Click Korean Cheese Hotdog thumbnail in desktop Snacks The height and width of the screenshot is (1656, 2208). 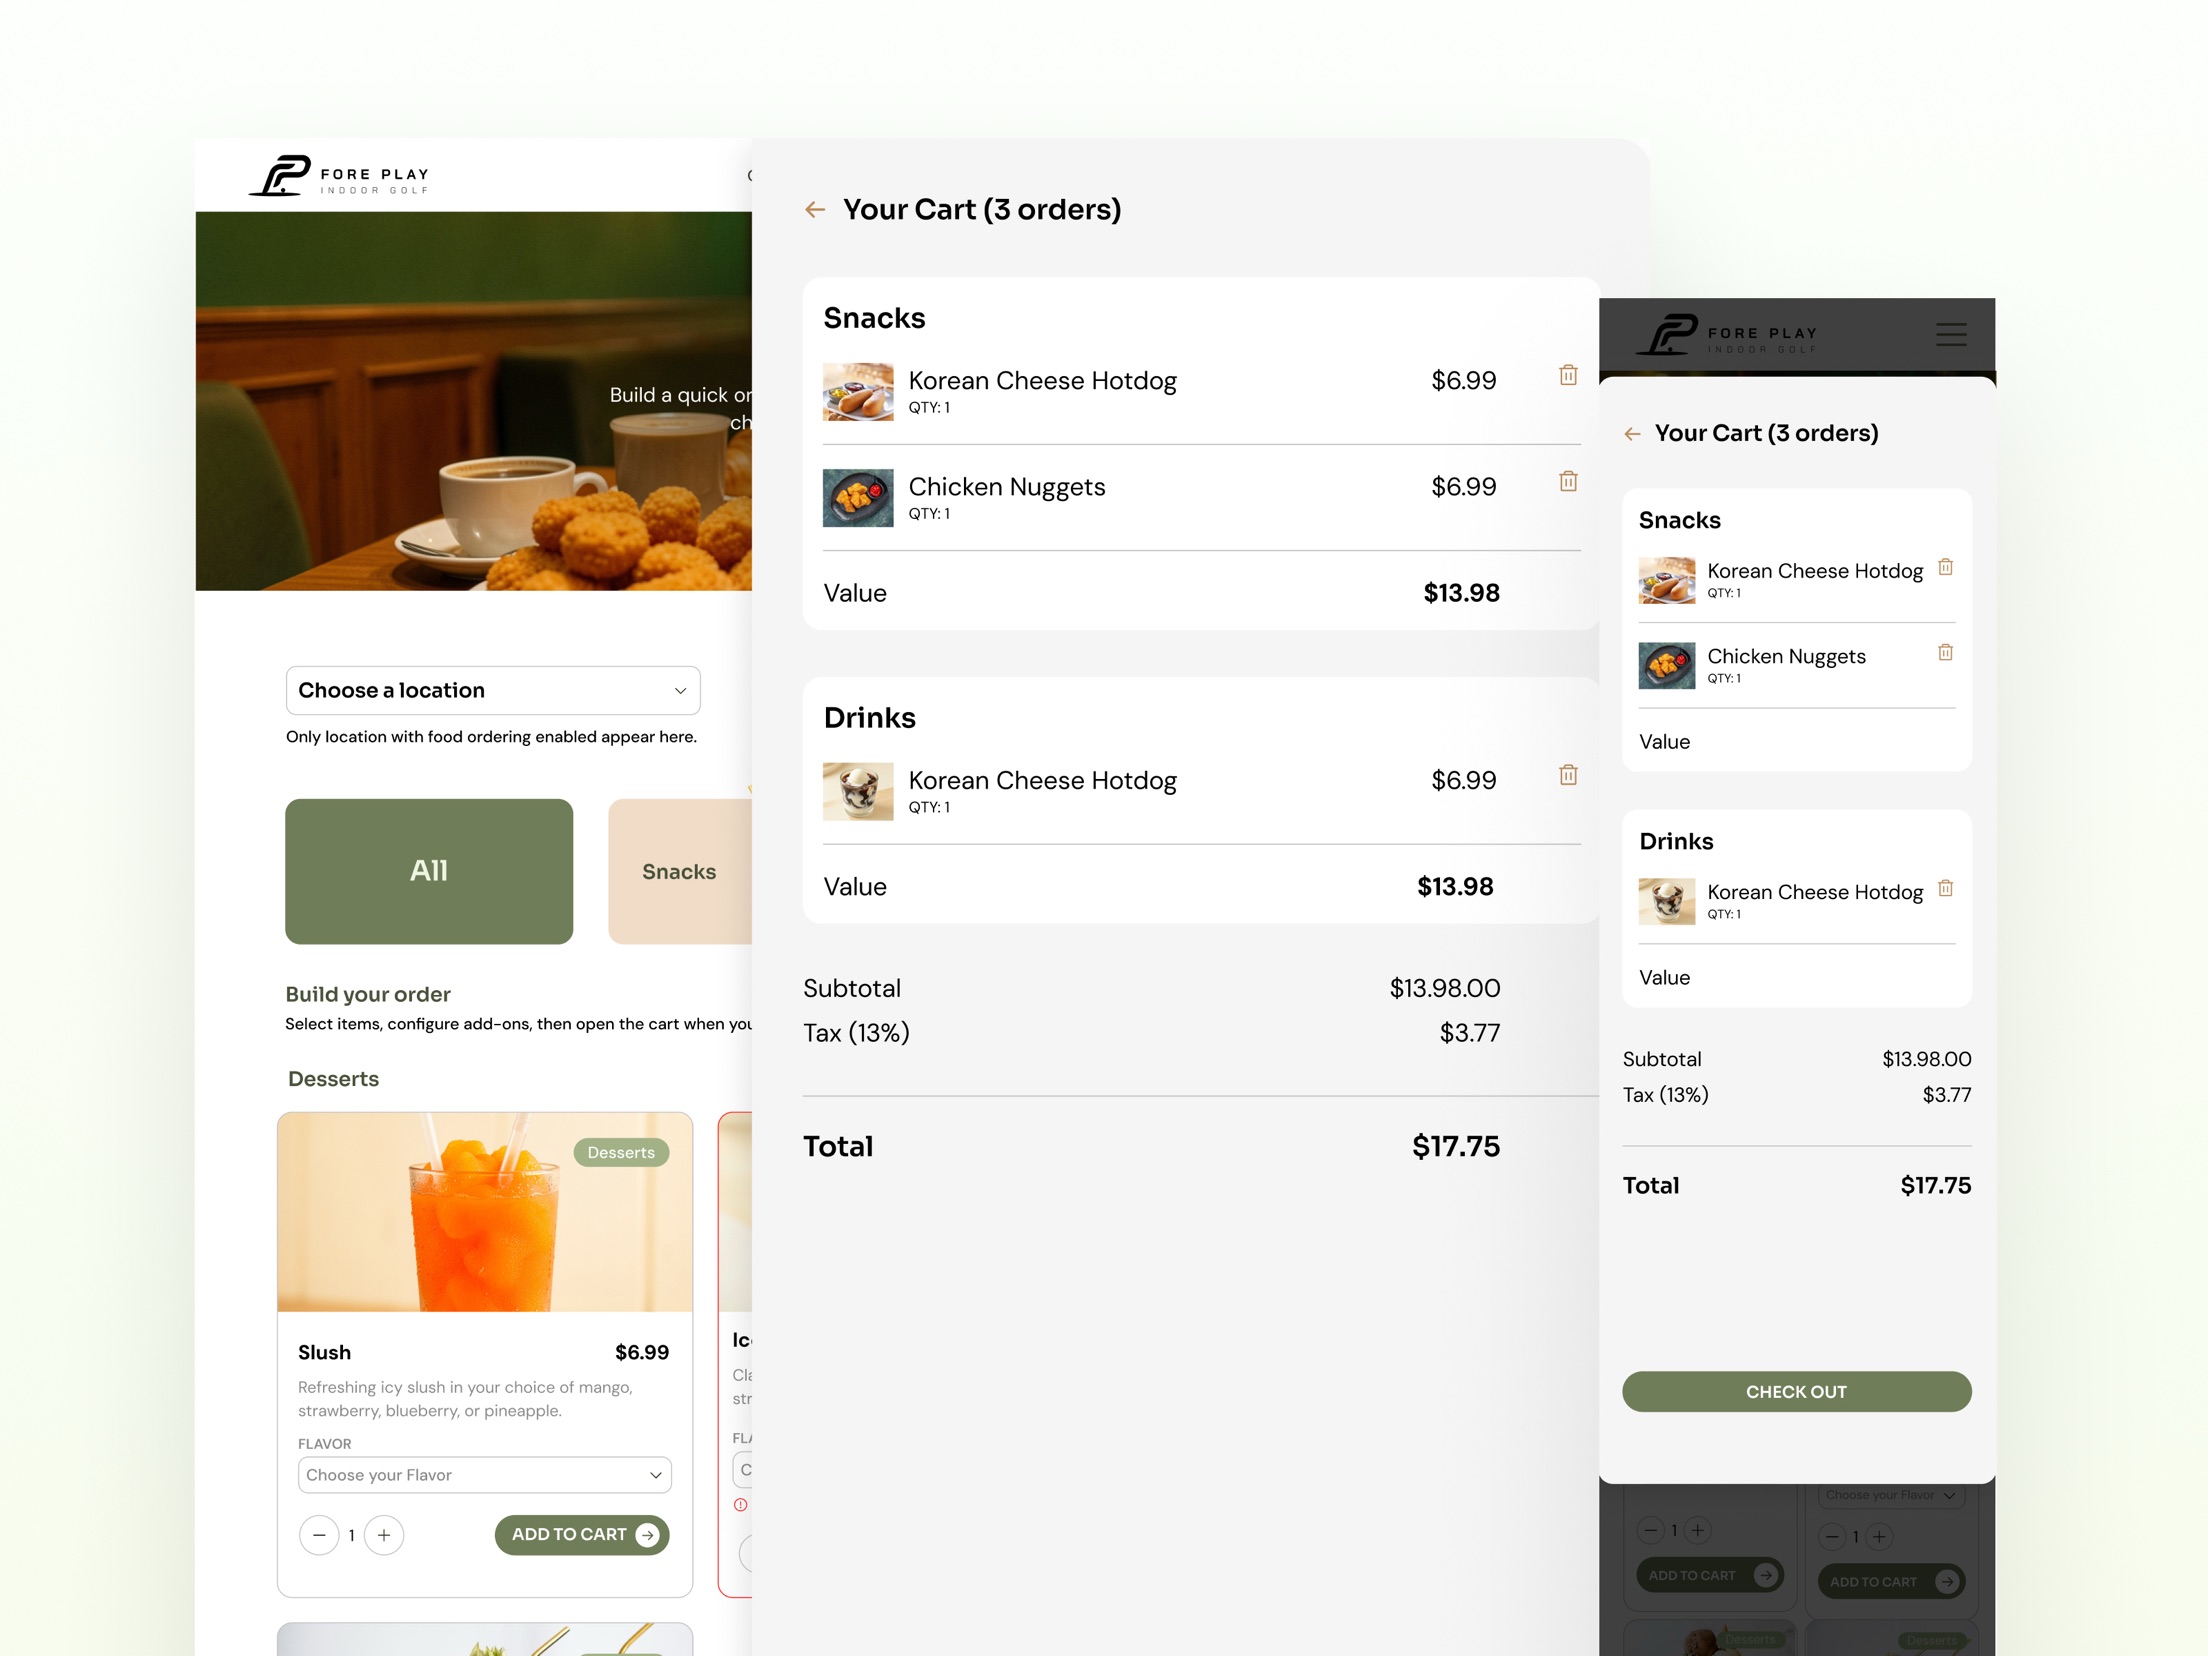click(858, 392)
